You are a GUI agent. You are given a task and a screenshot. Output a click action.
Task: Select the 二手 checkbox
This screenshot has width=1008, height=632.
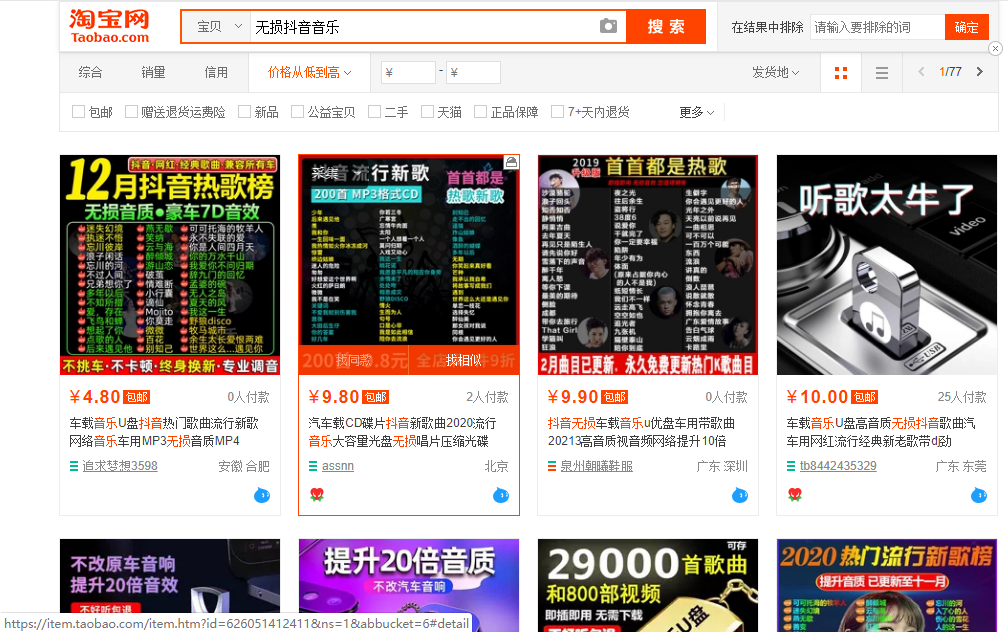374,112
